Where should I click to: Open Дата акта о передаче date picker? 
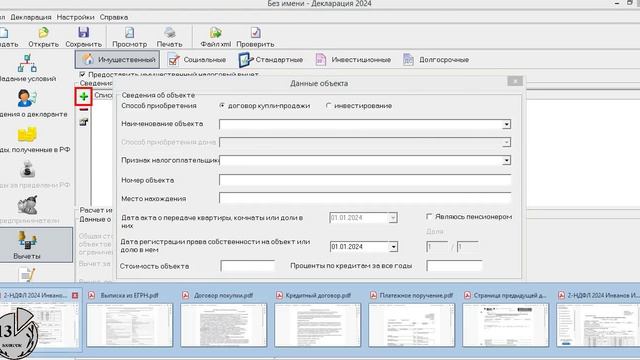click(393, 218)
